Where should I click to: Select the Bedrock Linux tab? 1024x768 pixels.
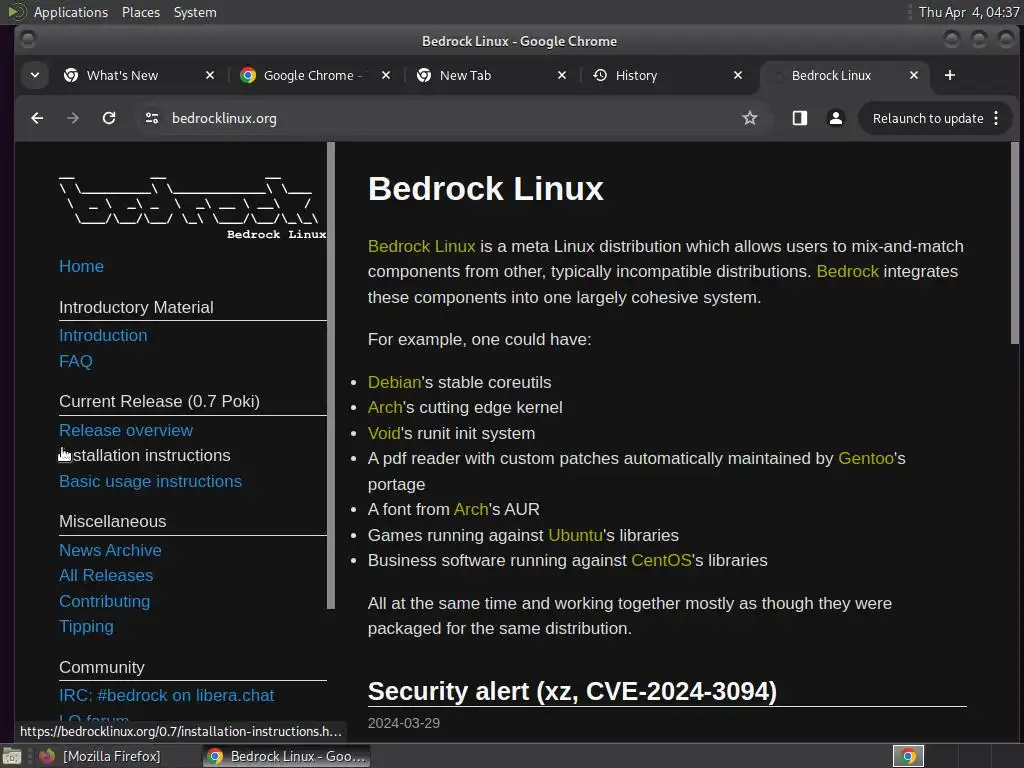click(831, 75)
